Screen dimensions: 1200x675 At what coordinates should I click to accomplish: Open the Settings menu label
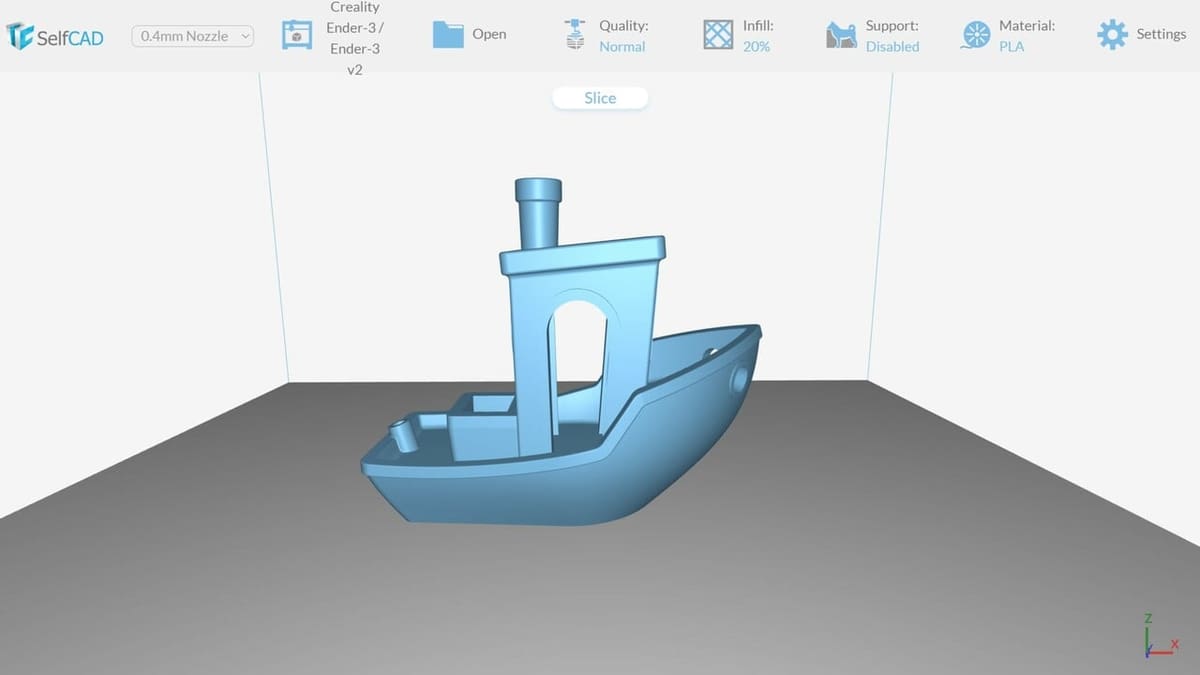(1160, 34)
